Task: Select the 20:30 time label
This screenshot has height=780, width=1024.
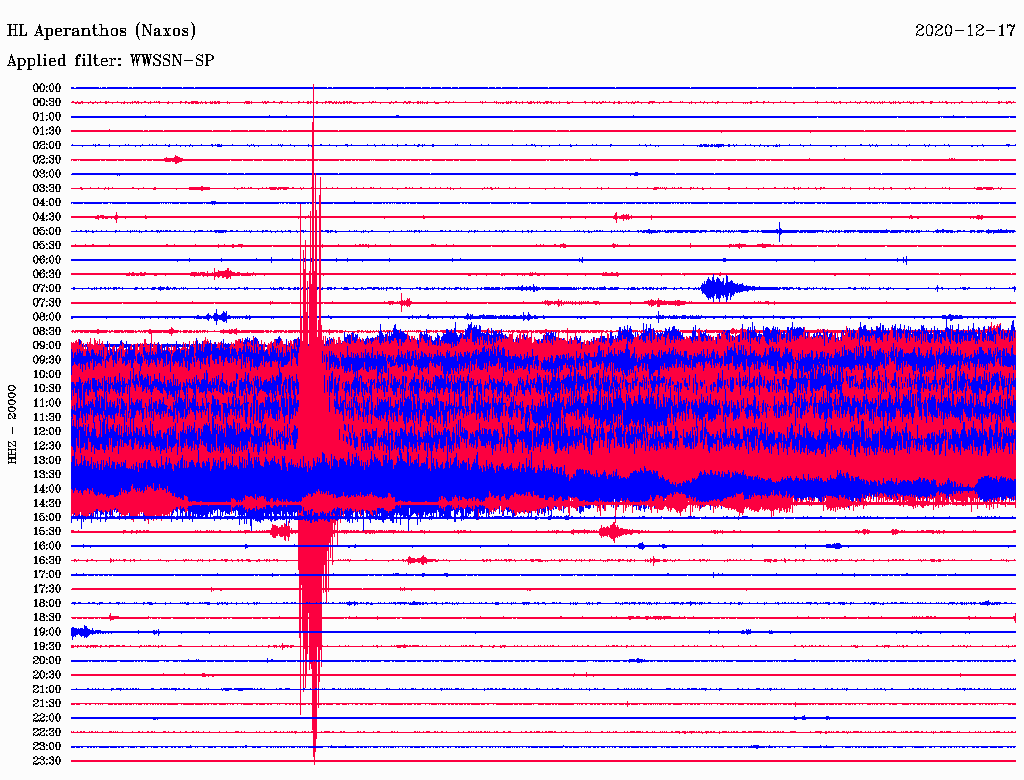Action: [47, 675]
